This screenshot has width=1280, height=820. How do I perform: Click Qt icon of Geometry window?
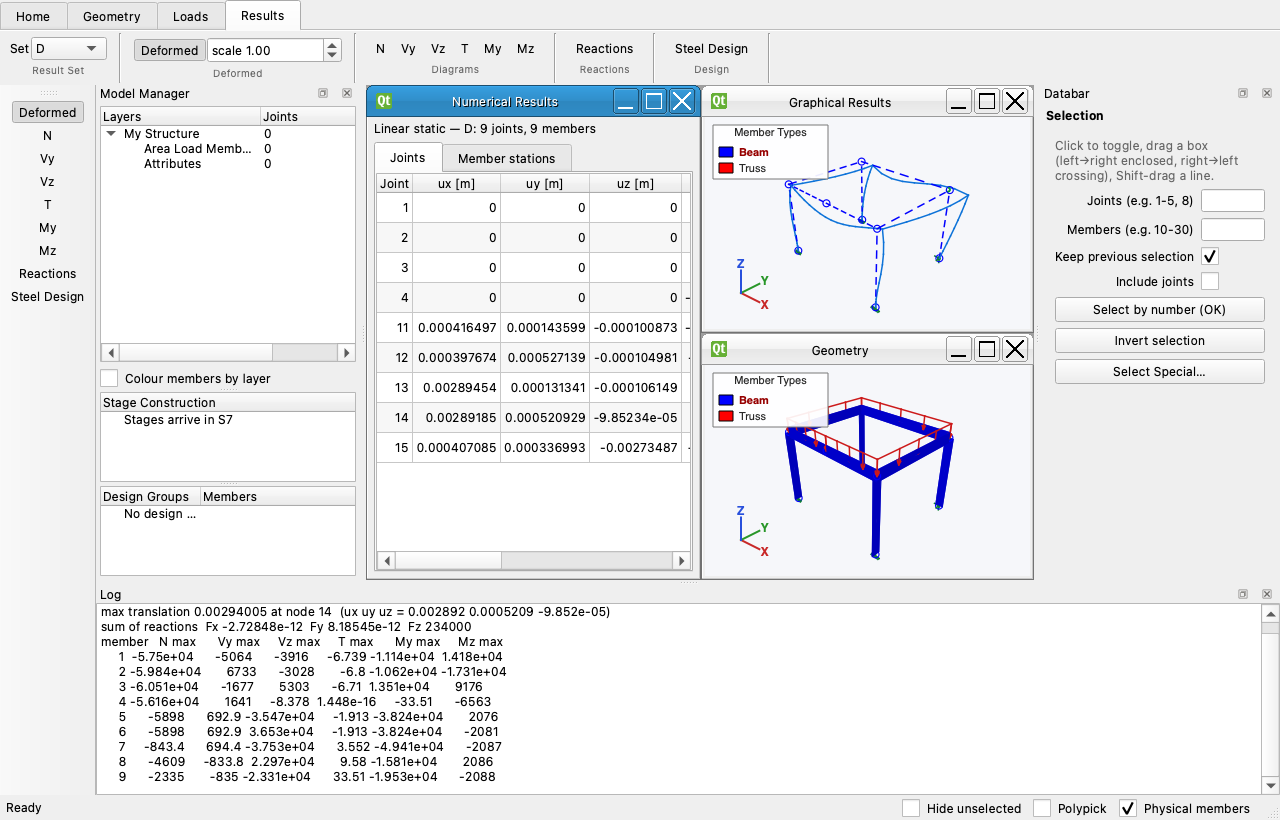coord(718,349)
